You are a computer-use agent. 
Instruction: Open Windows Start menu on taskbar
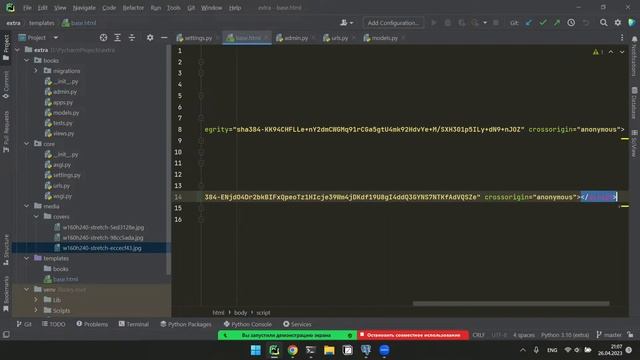(256, 350)
